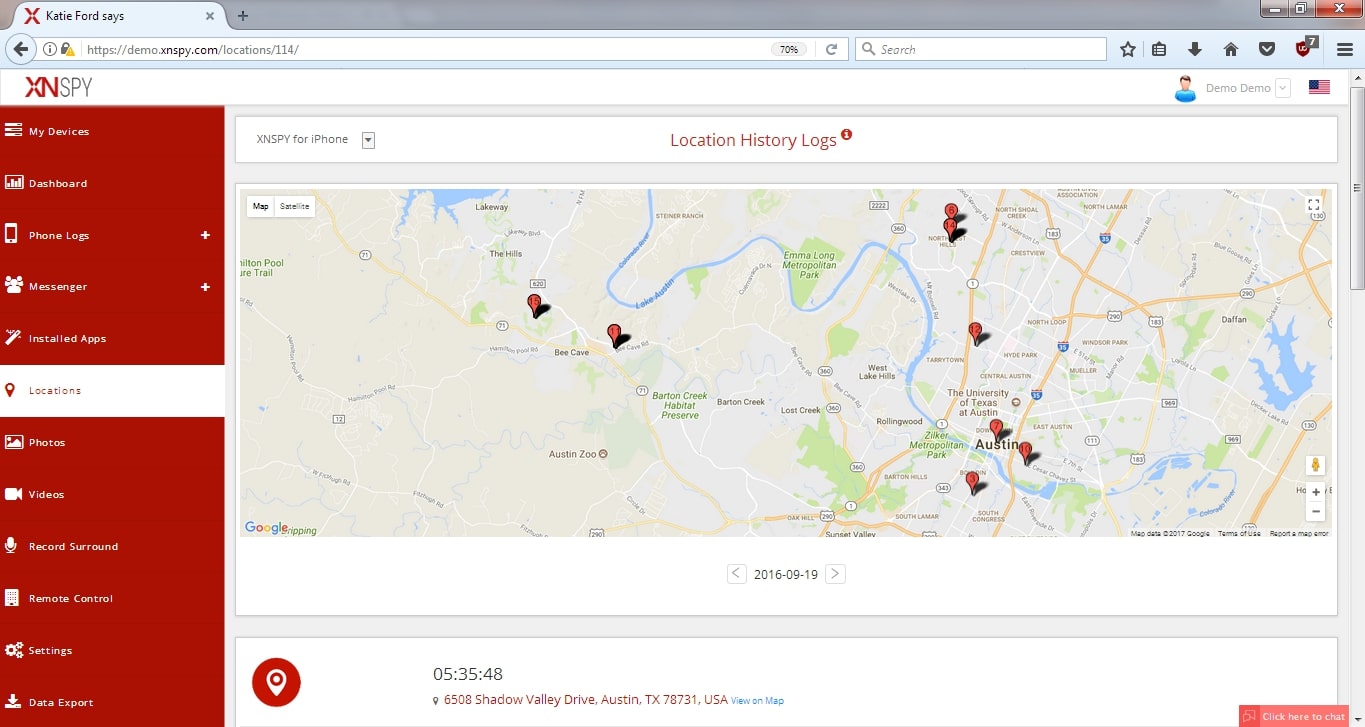Click the map marker near Cesar Chavez St
This screenshot has width=1365, height=727.
tap(1025, 453)
